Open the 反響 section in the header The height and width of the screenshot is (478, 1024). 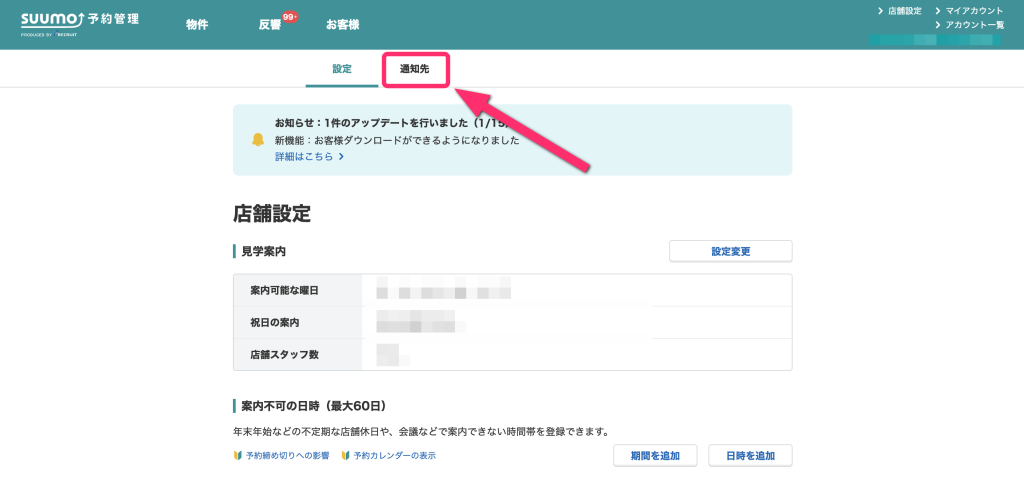point(269,25)
